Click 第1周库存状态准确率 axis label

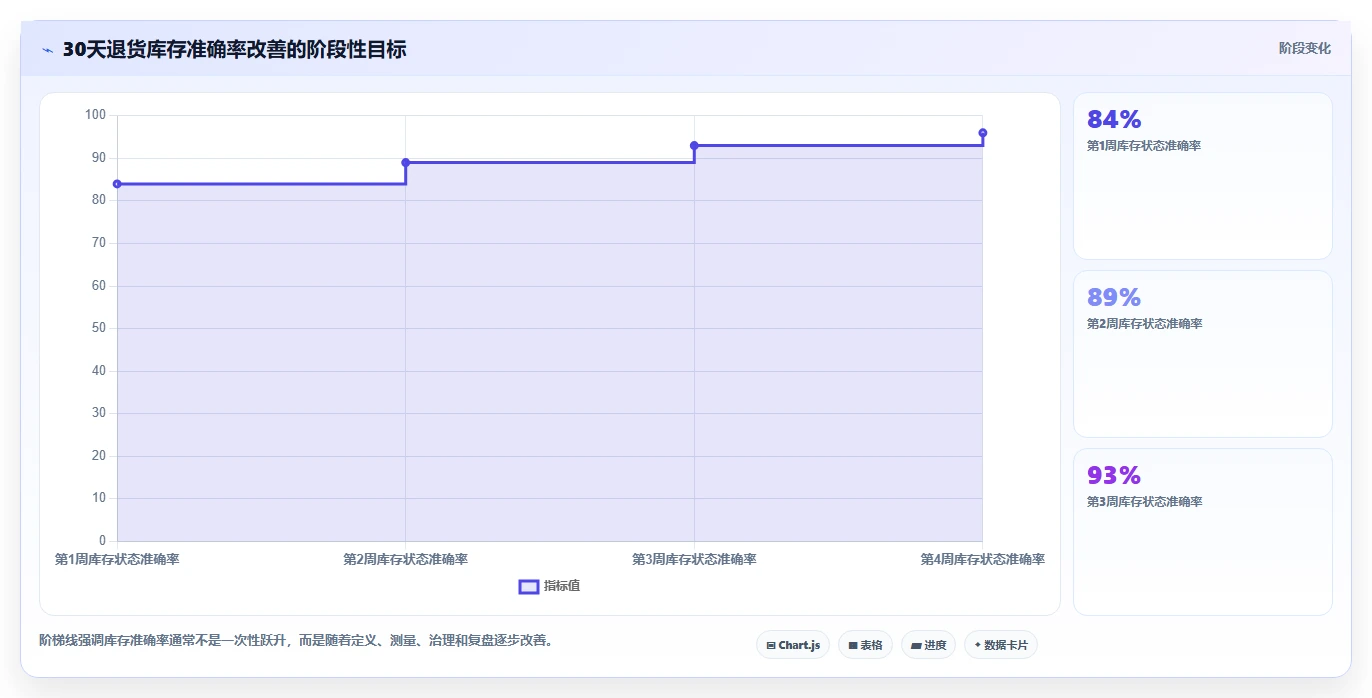(x=117, y=559)
